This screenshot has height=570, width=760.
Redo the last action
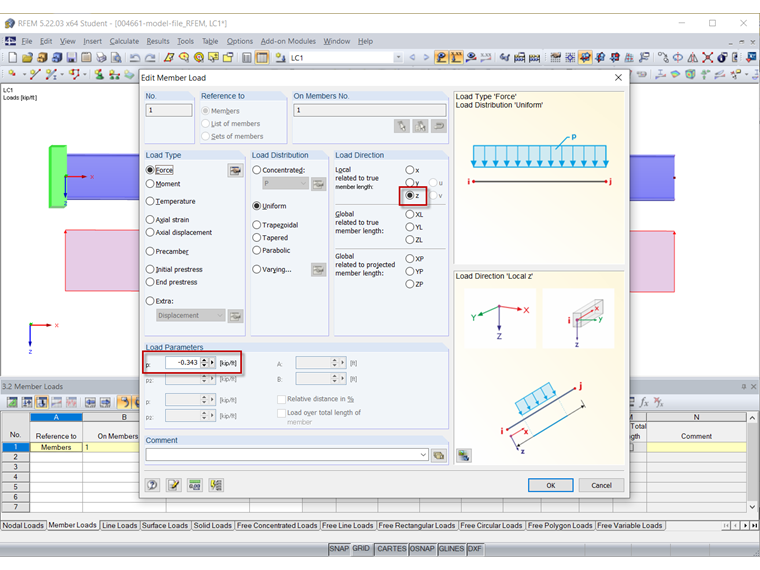tap(150, 58)
